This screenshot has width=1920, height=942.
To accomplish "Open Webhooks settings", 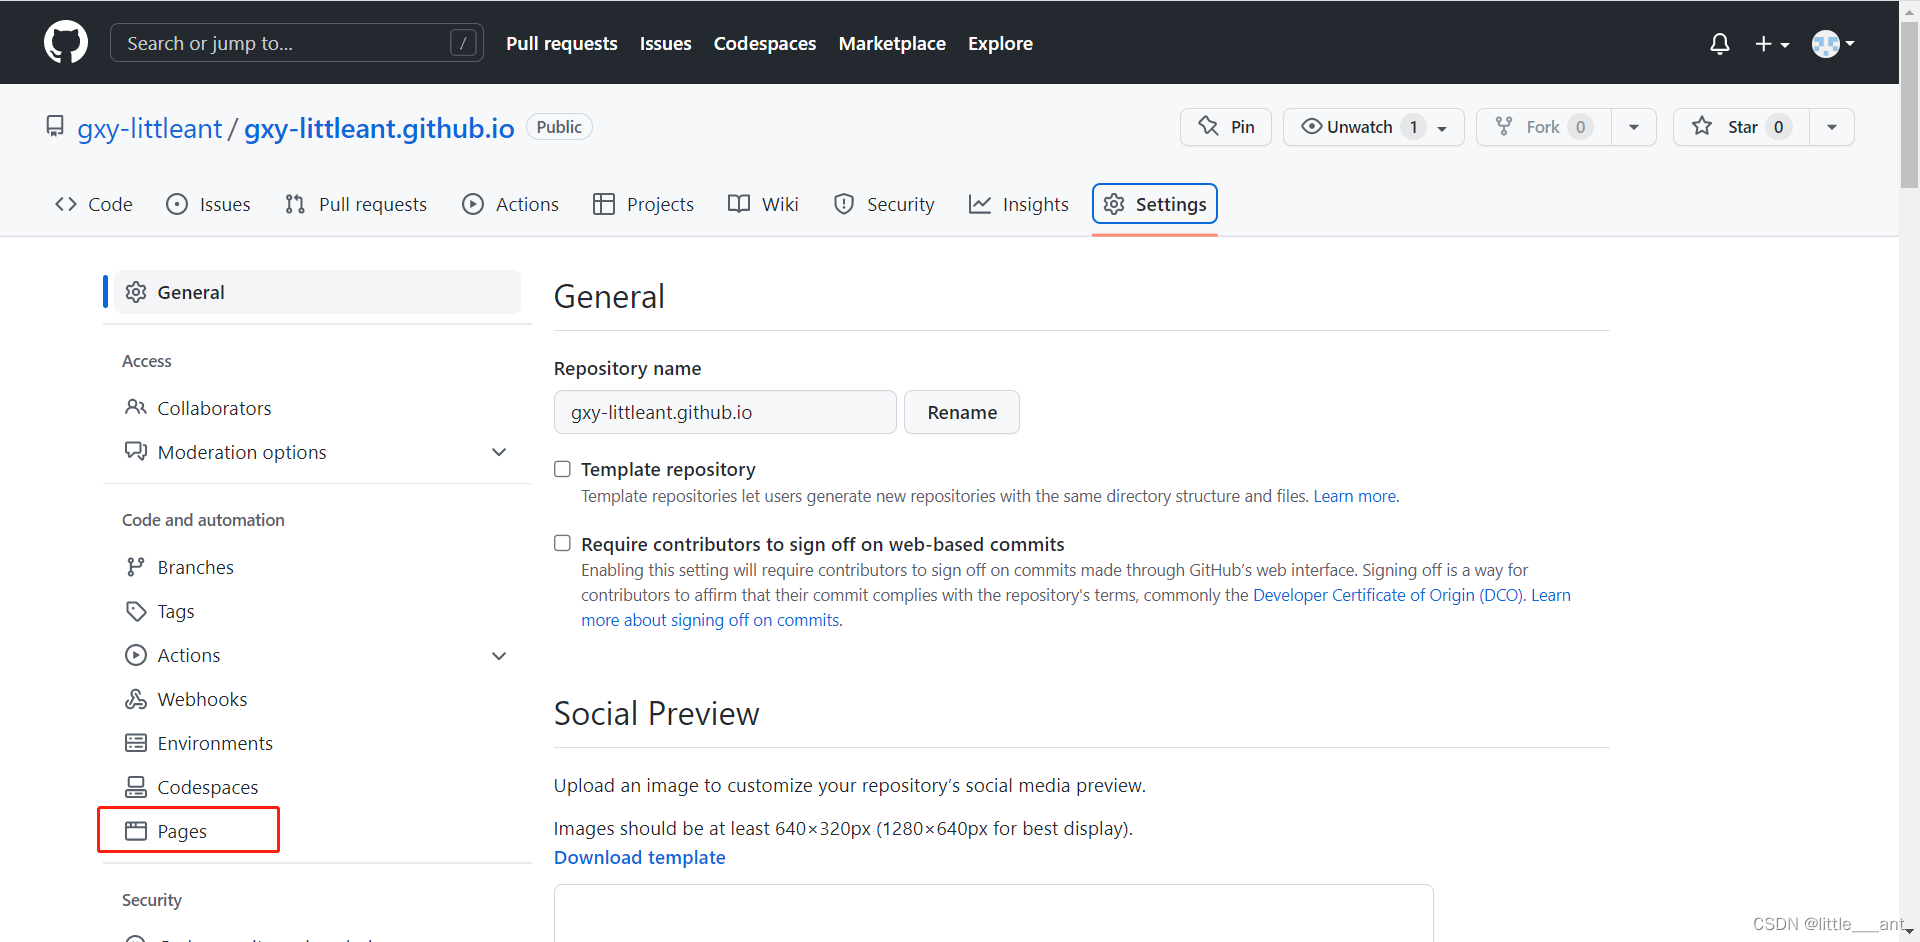I will pyautogui.click(x=202, y=699).
